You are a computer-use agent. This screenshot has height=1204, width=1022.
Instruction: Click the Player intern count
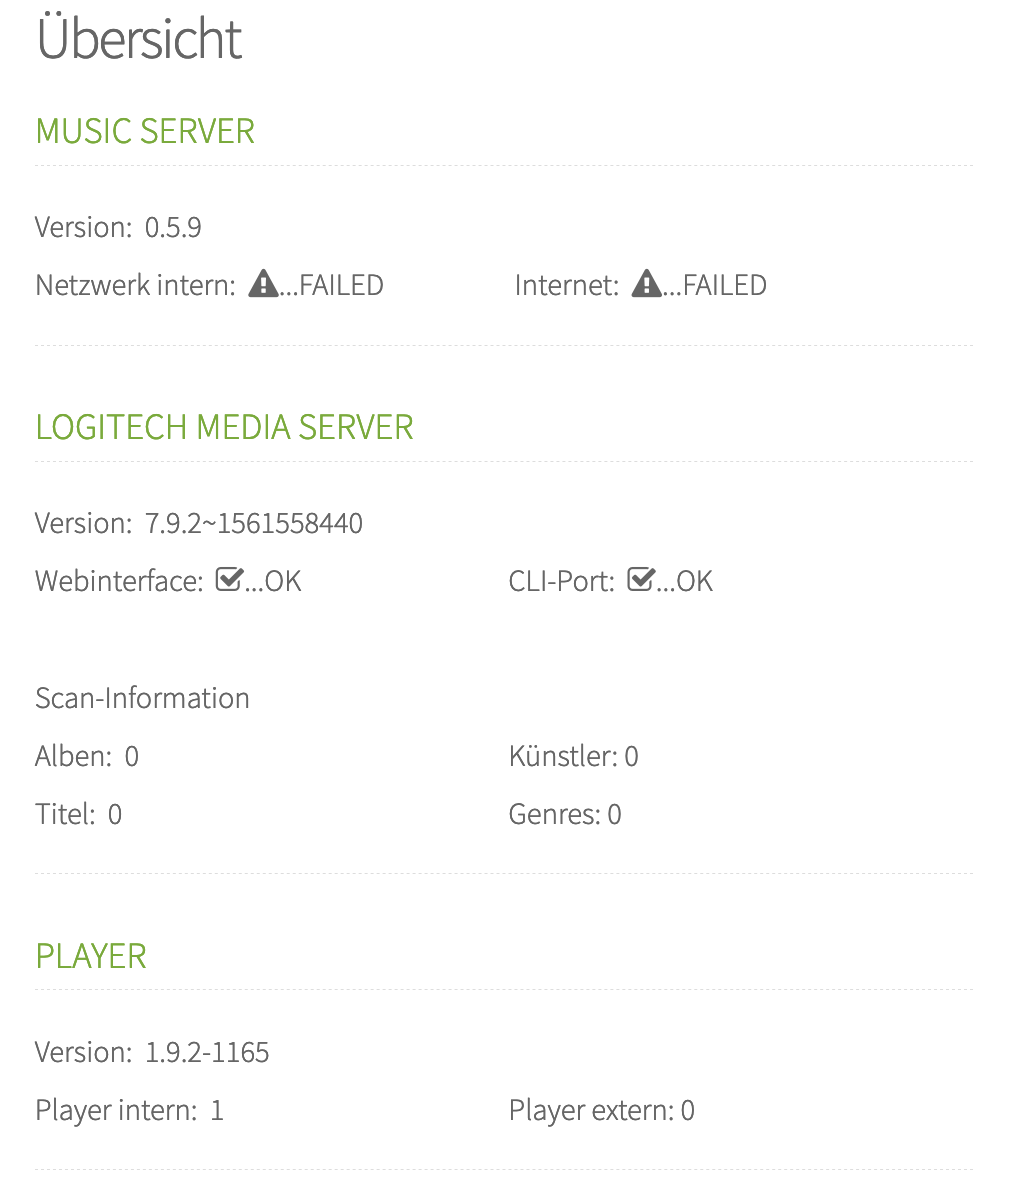click(217, 1111)
